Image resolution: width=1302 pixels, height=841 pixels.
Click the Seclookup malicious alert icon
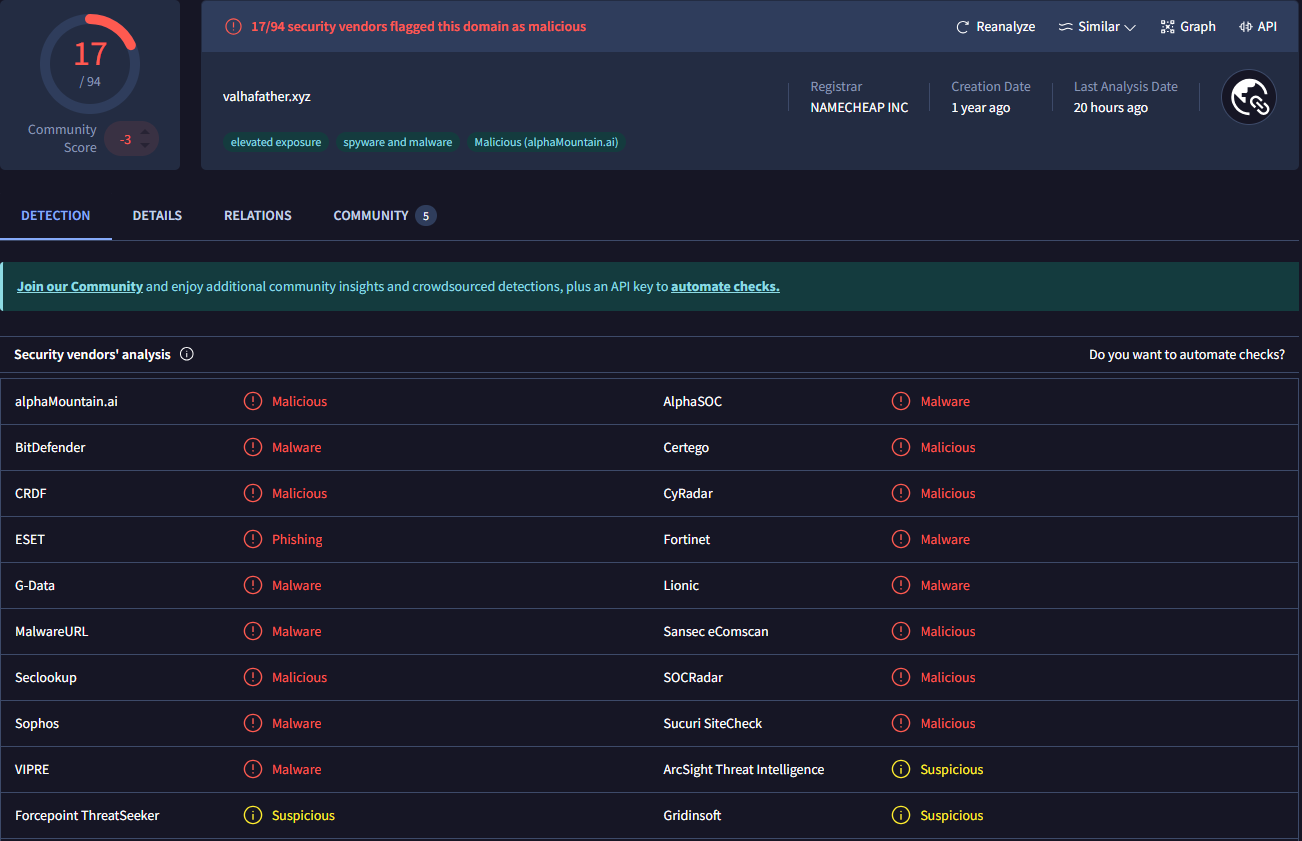253,677
